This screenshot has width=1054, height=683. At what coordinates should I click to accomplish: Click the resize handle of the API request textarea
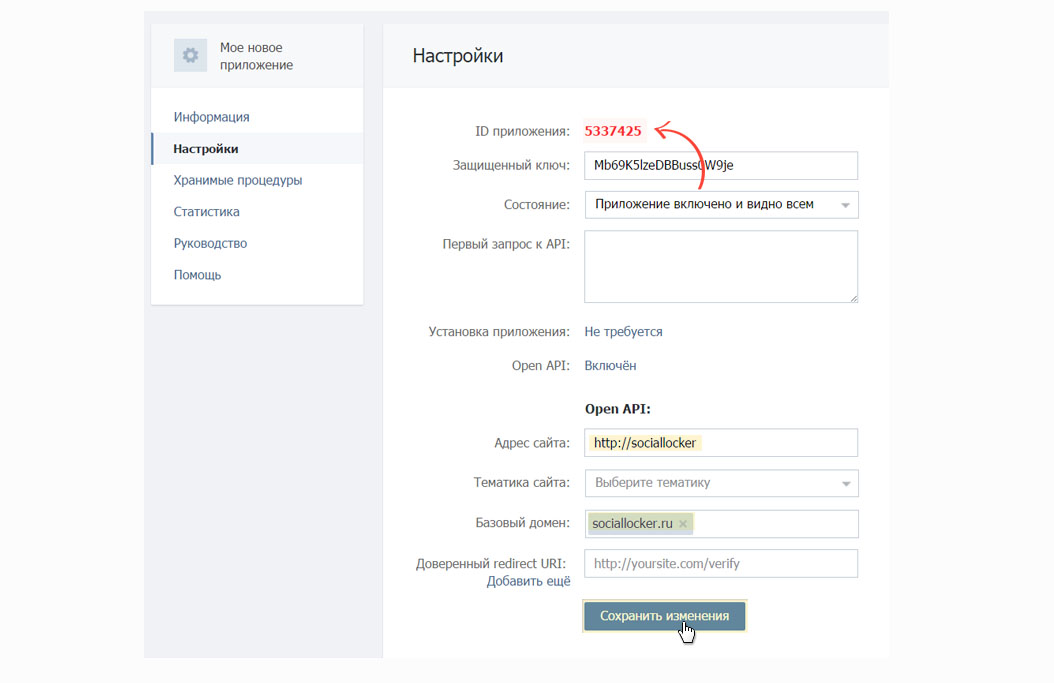click(853, 297)
